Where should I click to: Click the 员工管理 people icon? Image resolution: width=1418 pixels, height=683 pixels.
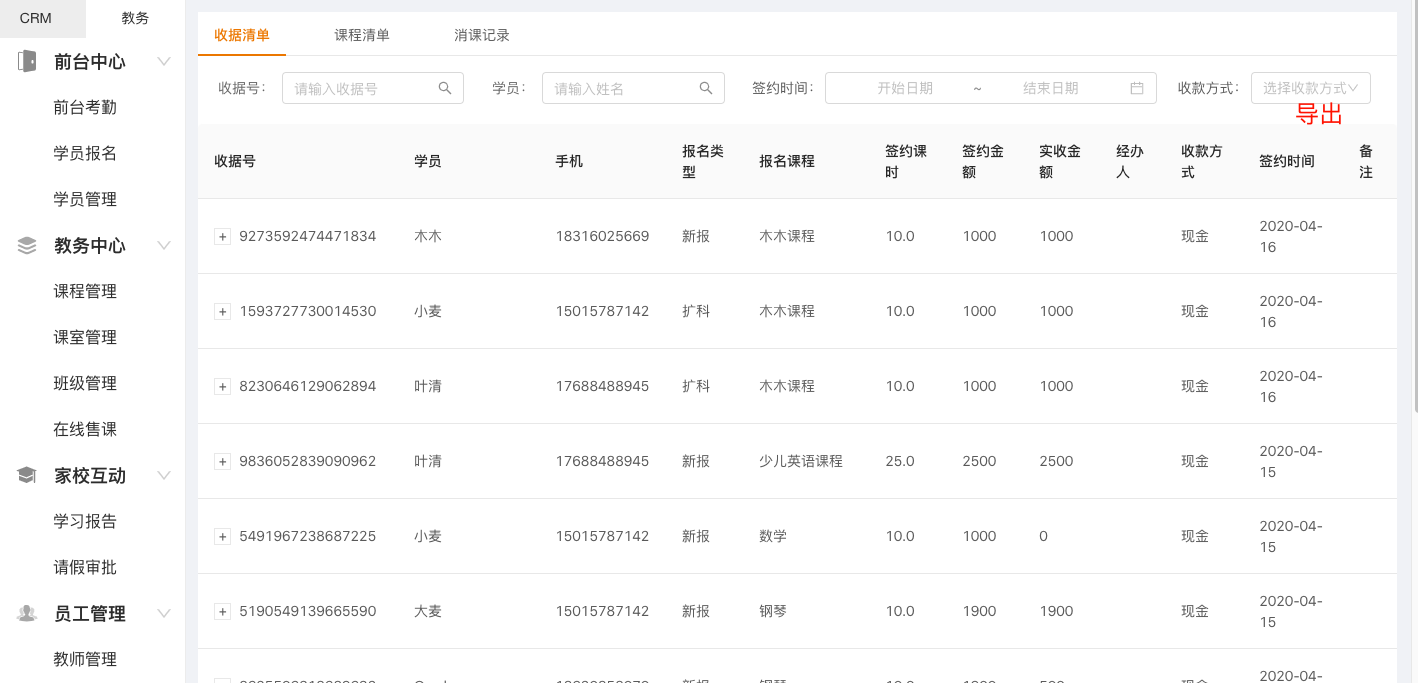(27, 613)
